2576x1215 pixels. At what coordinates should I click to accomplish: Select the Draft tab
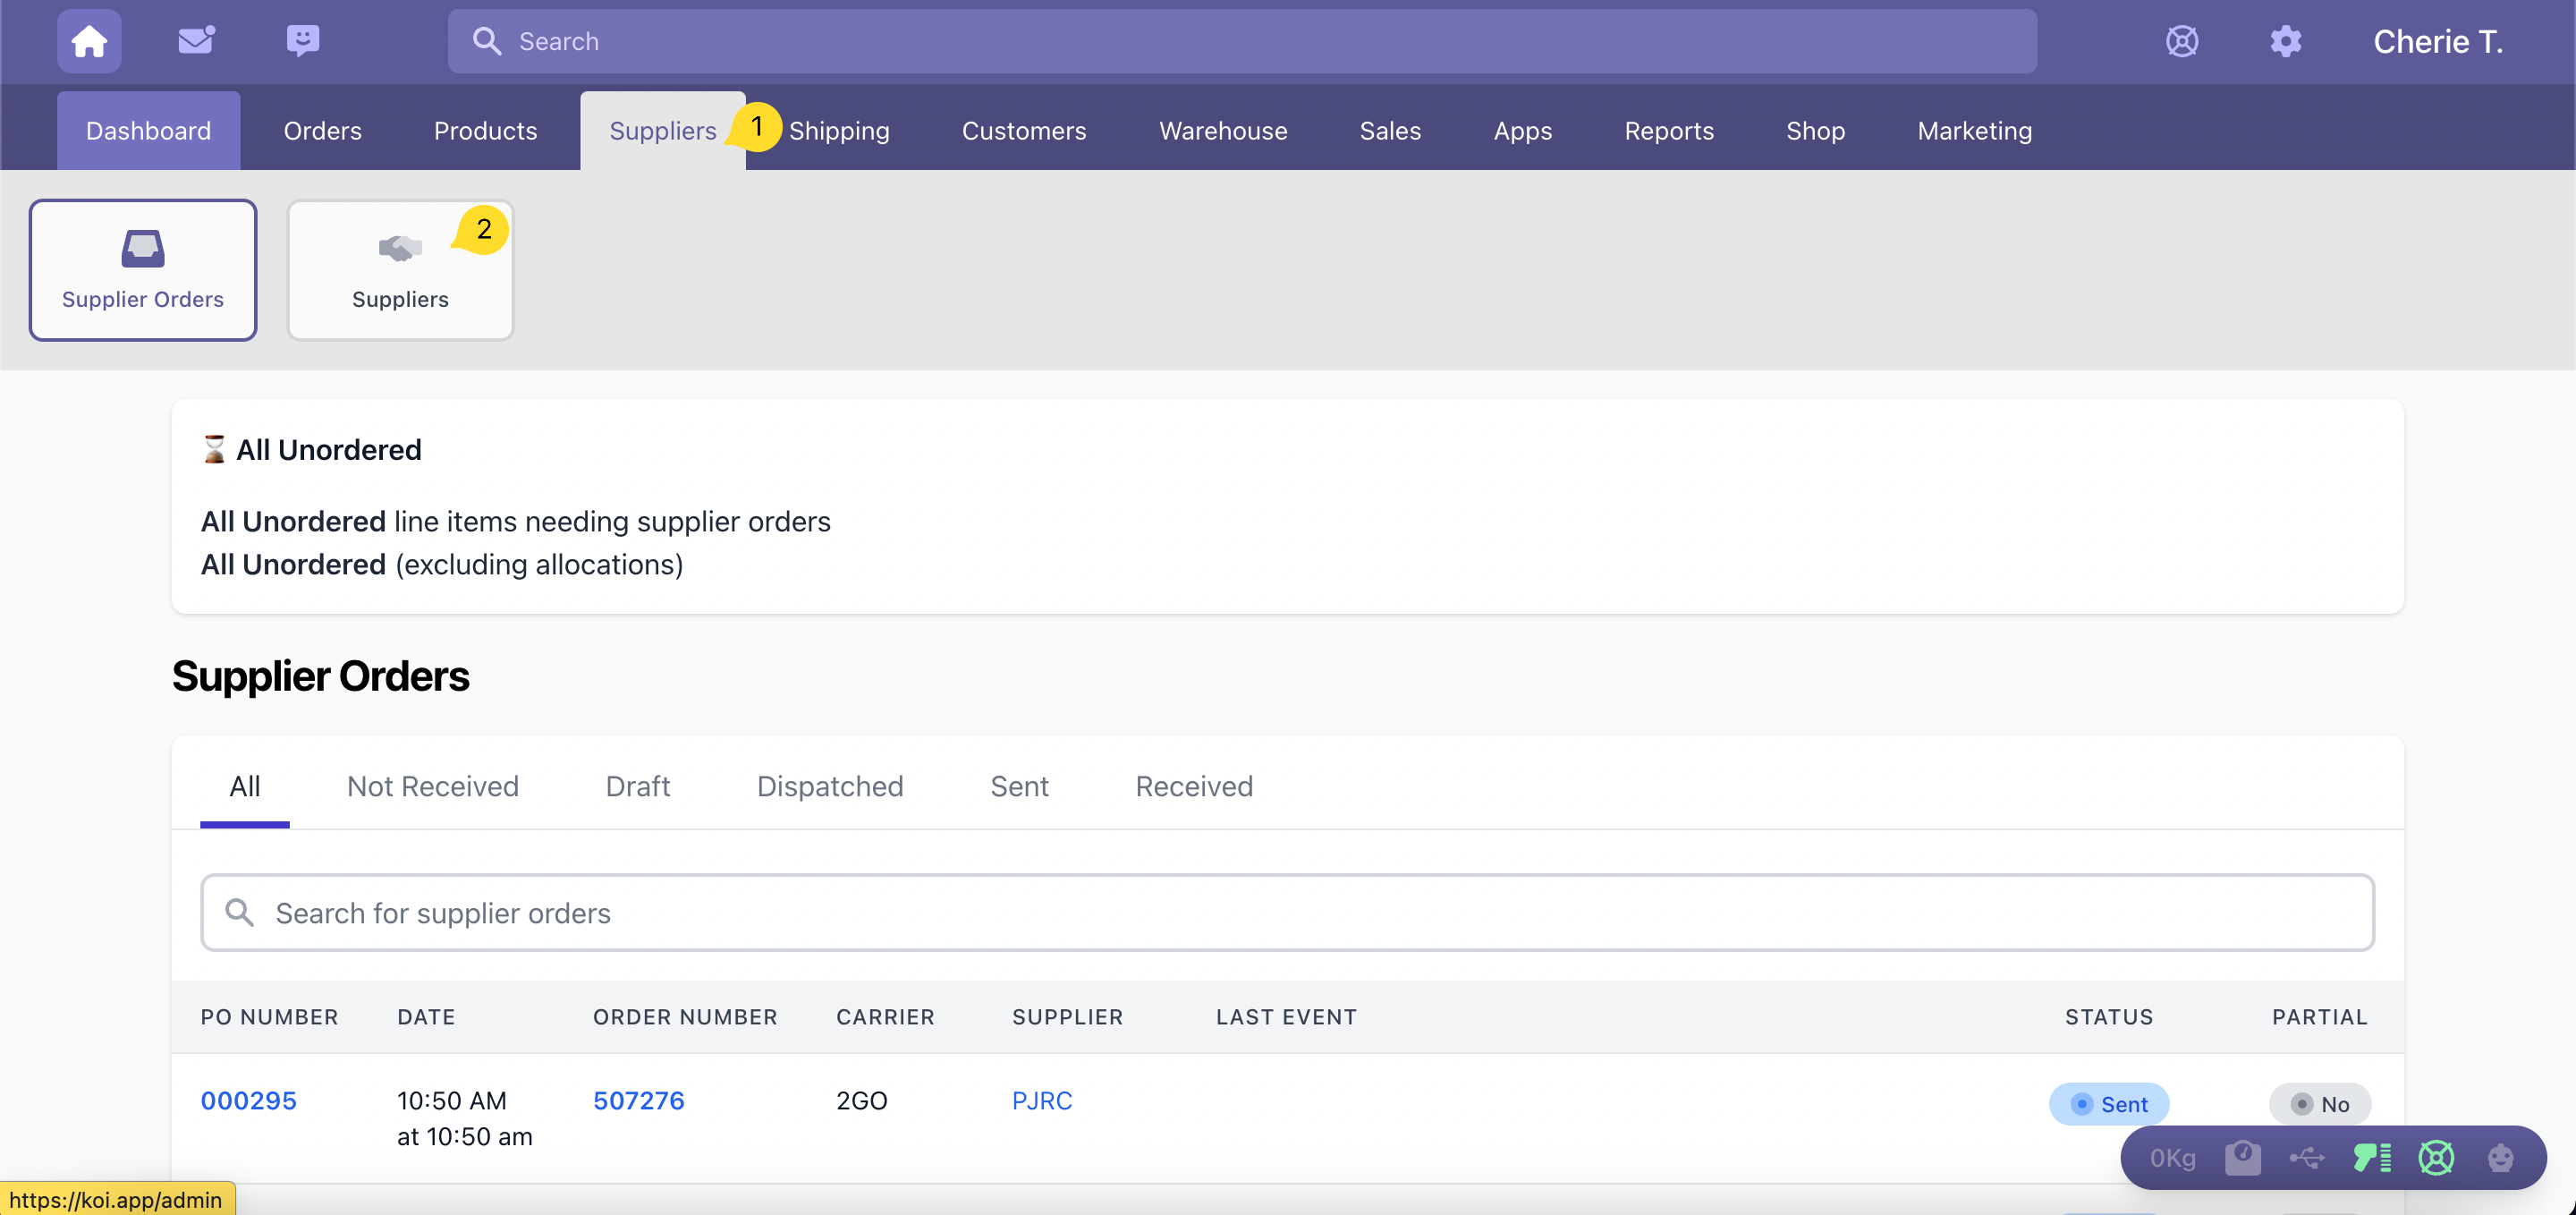tap(637, 786)
